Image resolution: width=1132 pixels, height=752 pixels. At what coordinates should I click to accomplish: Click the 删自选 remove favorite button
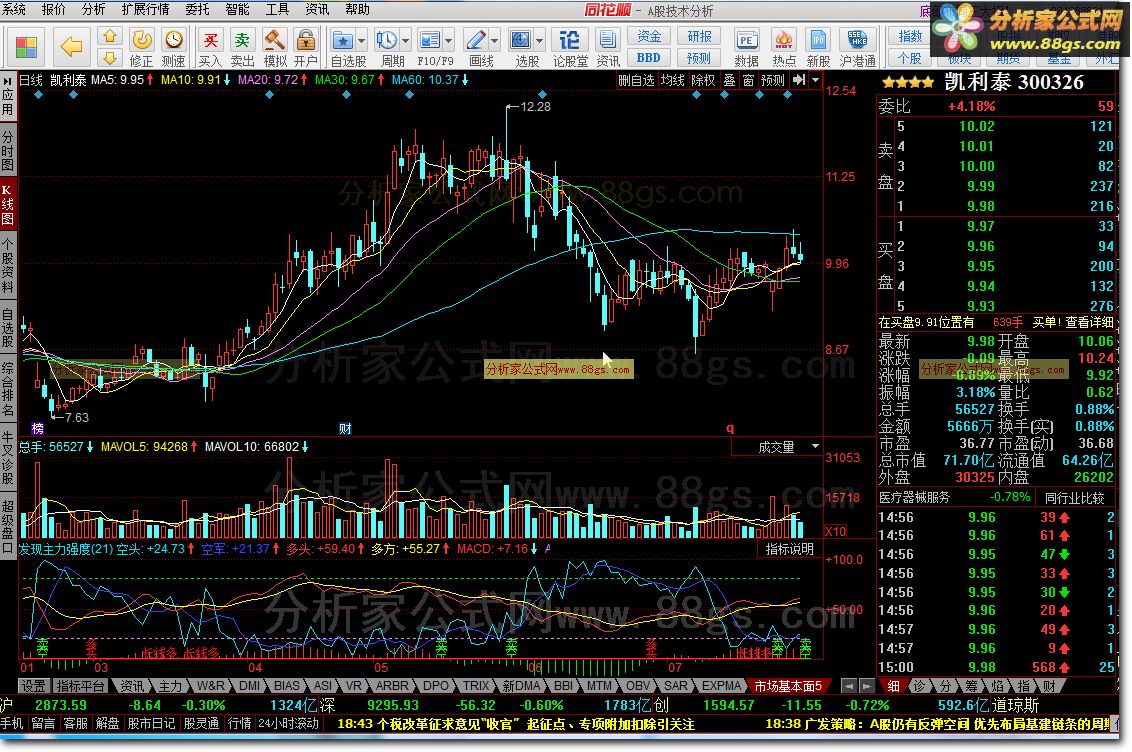pos(636,80)
